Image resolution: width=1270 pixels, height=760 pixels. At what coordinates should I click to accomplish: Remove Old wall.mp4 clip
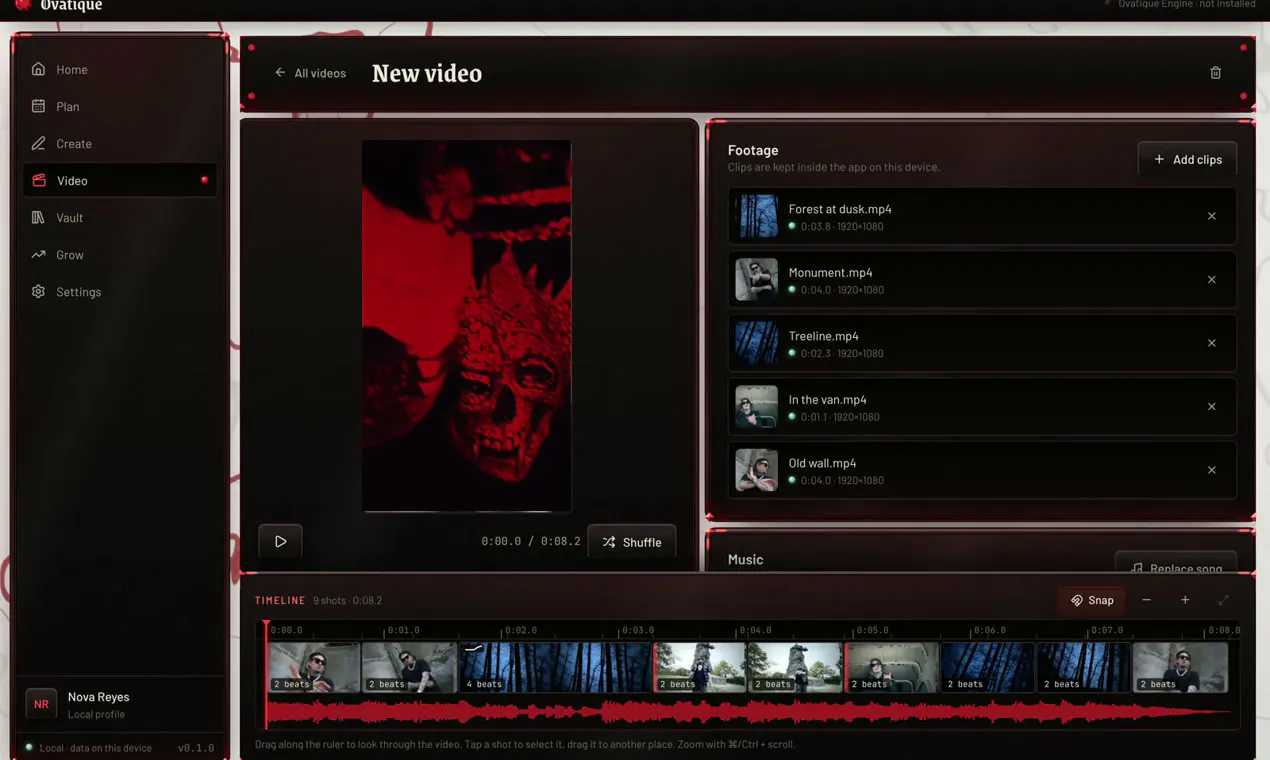(1211, 470)
